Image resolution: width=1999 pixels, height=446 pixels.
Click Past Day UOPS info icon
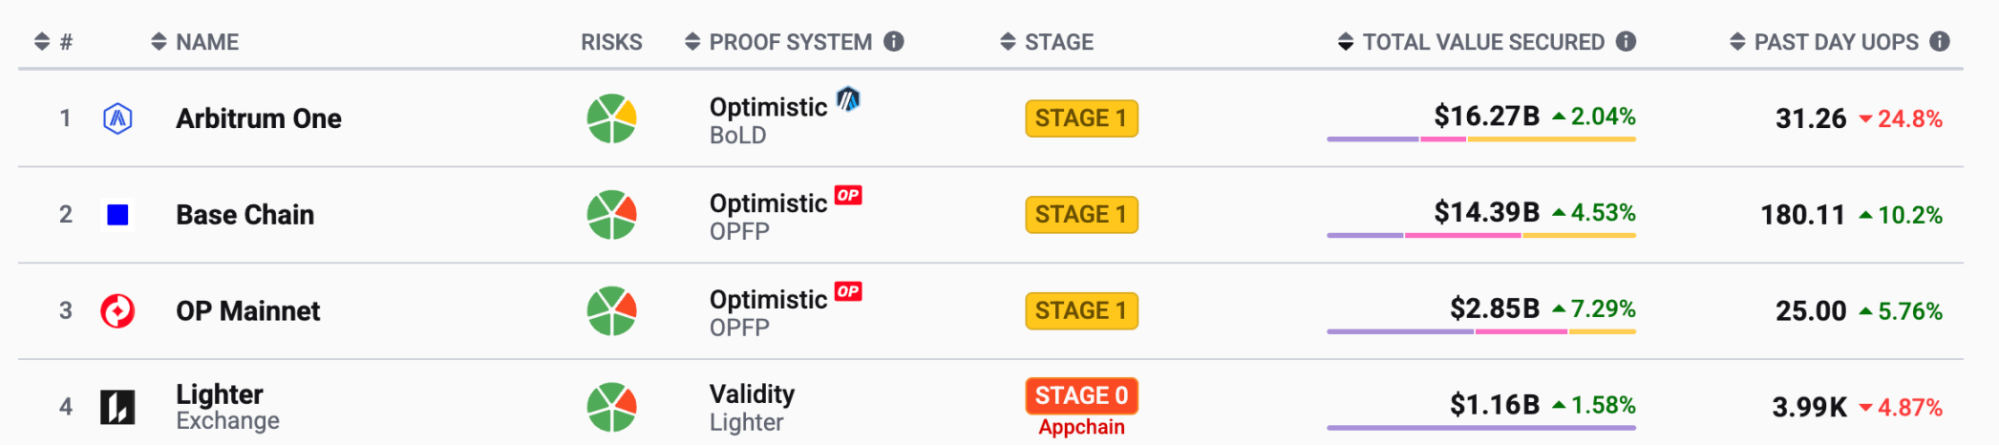[x=1940, y=41]
